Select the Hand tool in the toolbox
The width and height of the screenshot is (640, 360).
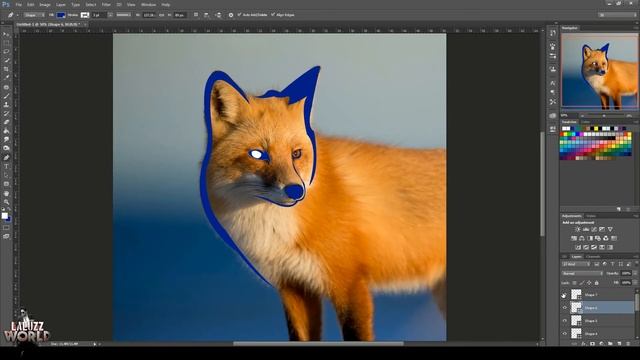tap(6, 193)
